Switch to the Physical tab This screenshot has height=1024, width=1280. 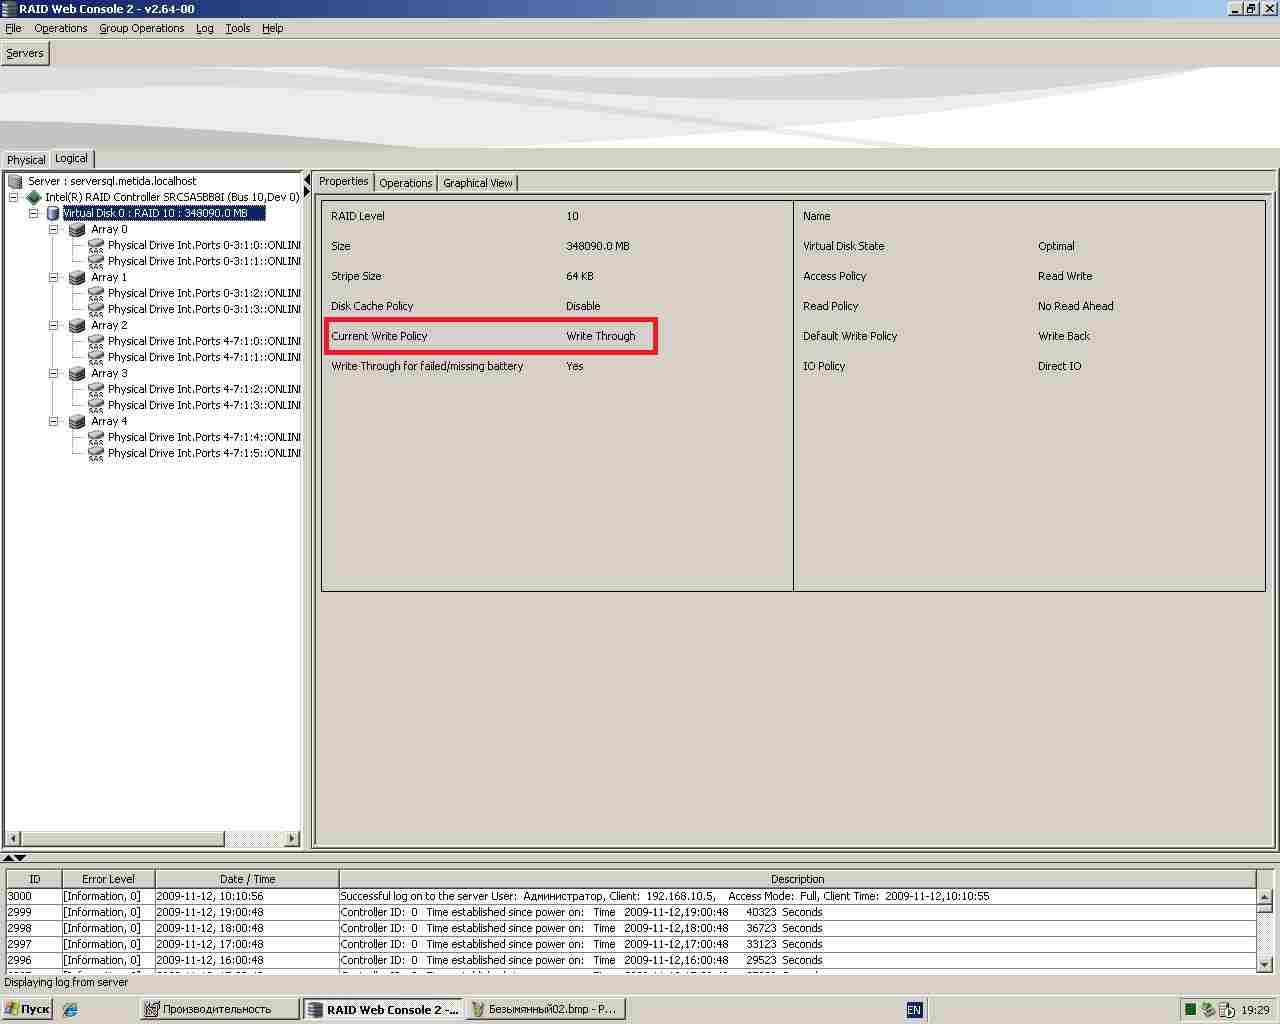(26, 160)
